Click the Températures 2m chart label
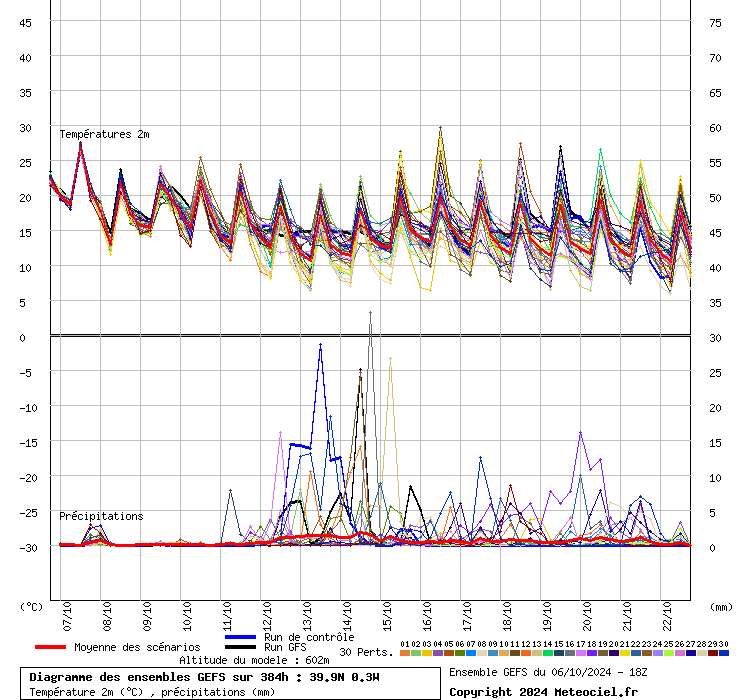 [104, 135]
